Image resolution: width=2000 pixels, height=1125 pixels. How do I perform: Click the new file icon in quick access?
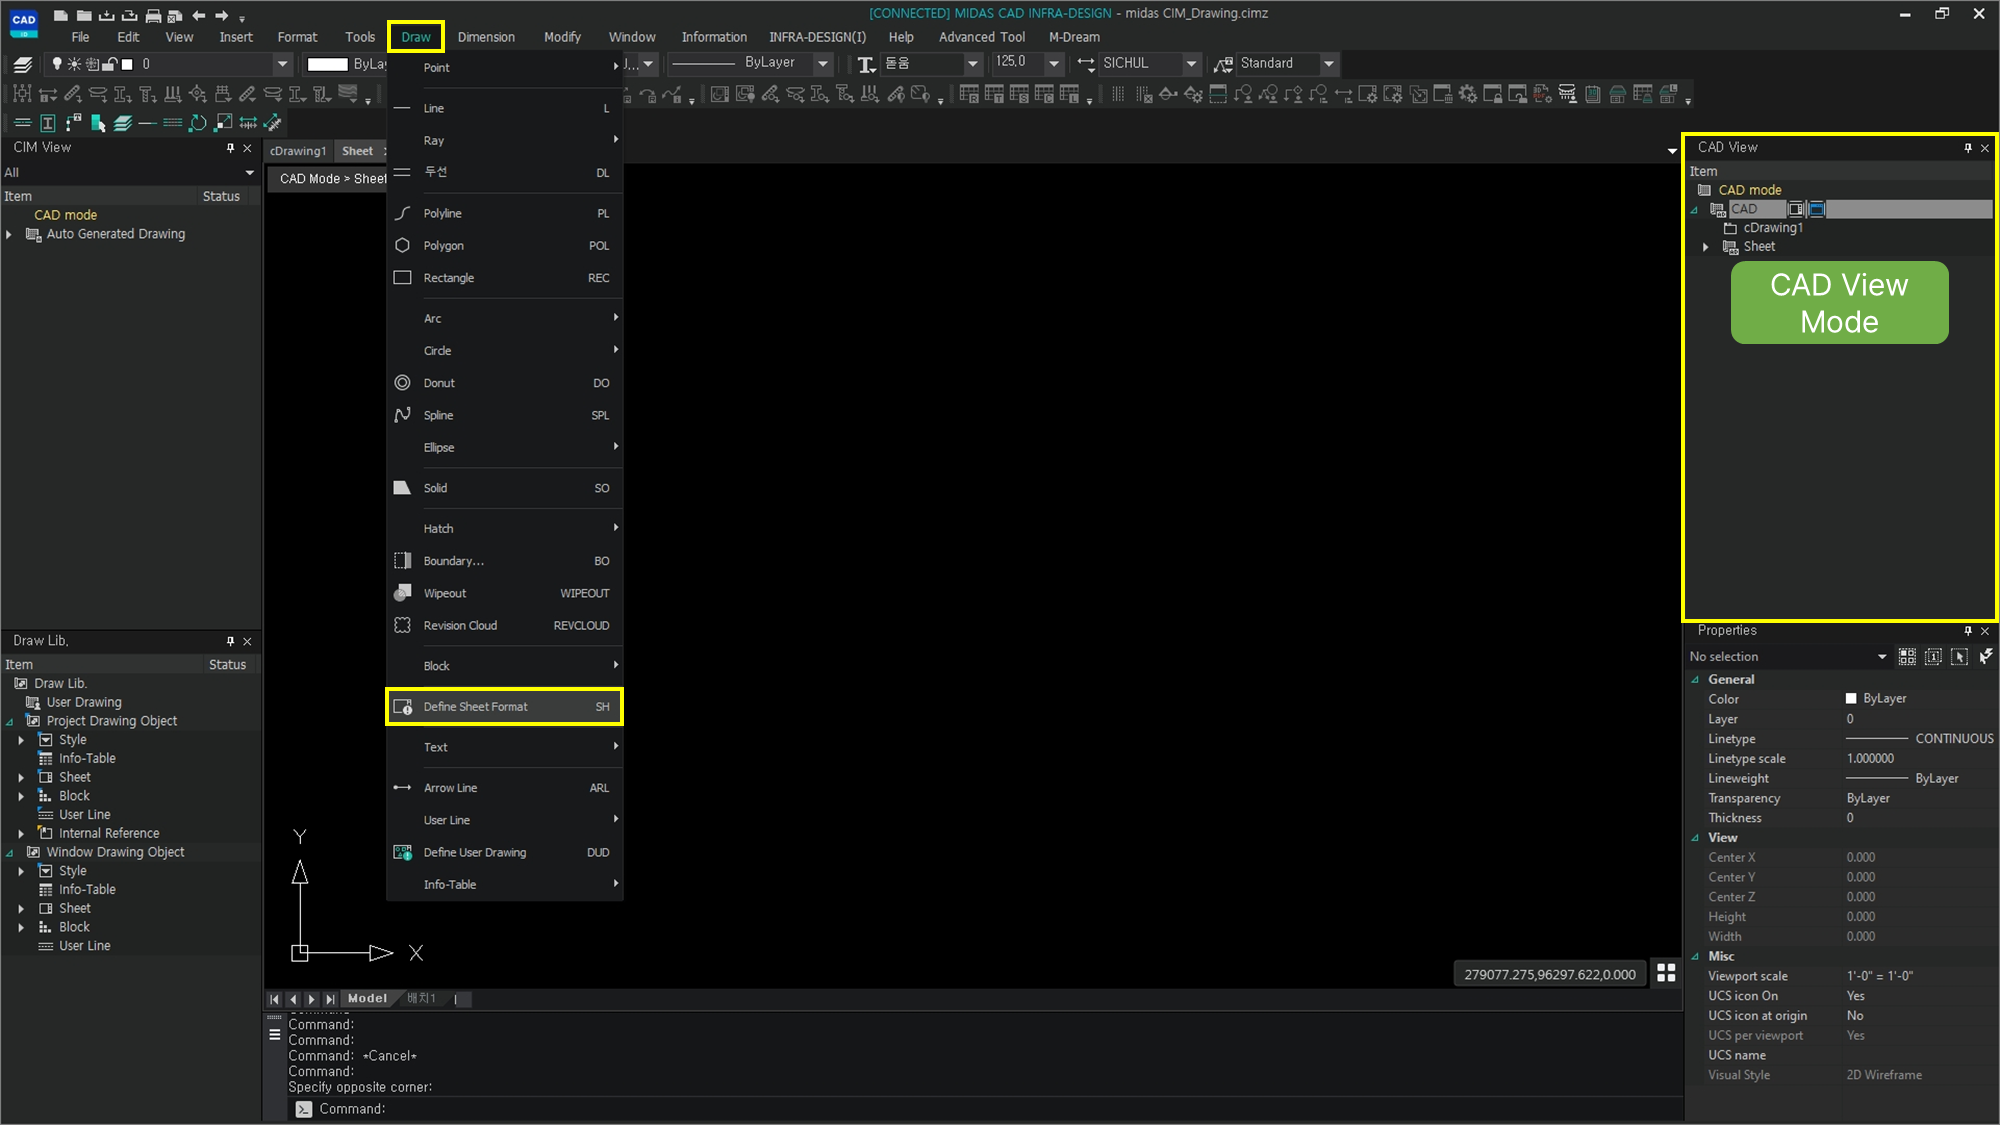point(61,15)
